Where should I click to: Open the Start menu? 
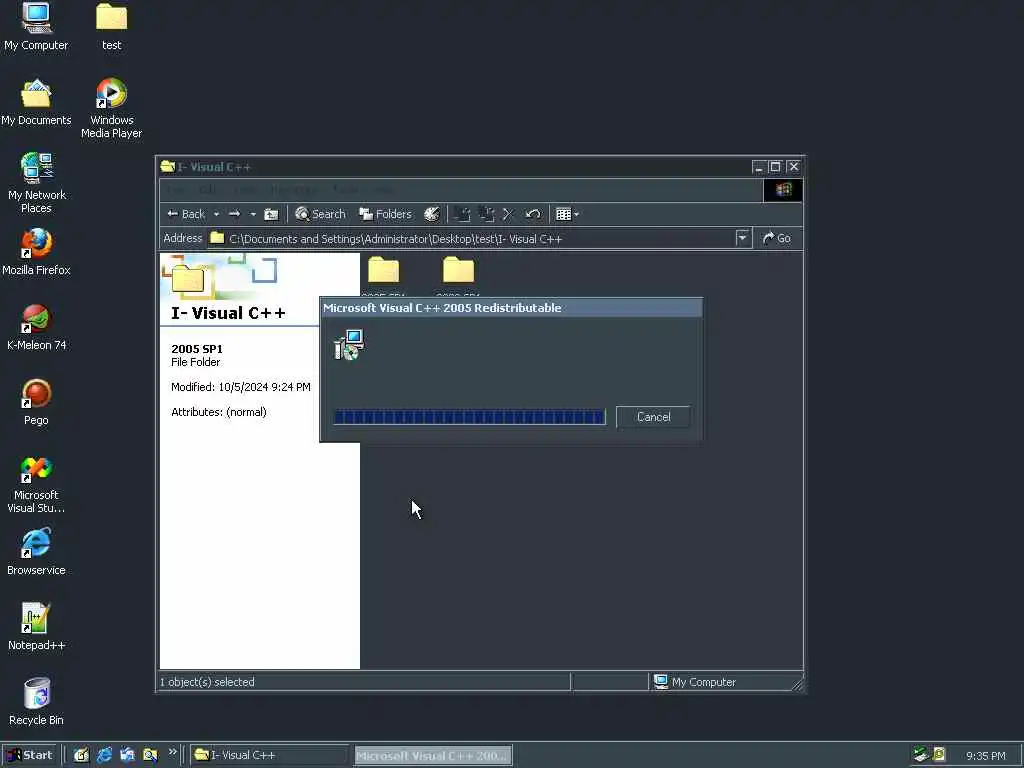(29, 755)
